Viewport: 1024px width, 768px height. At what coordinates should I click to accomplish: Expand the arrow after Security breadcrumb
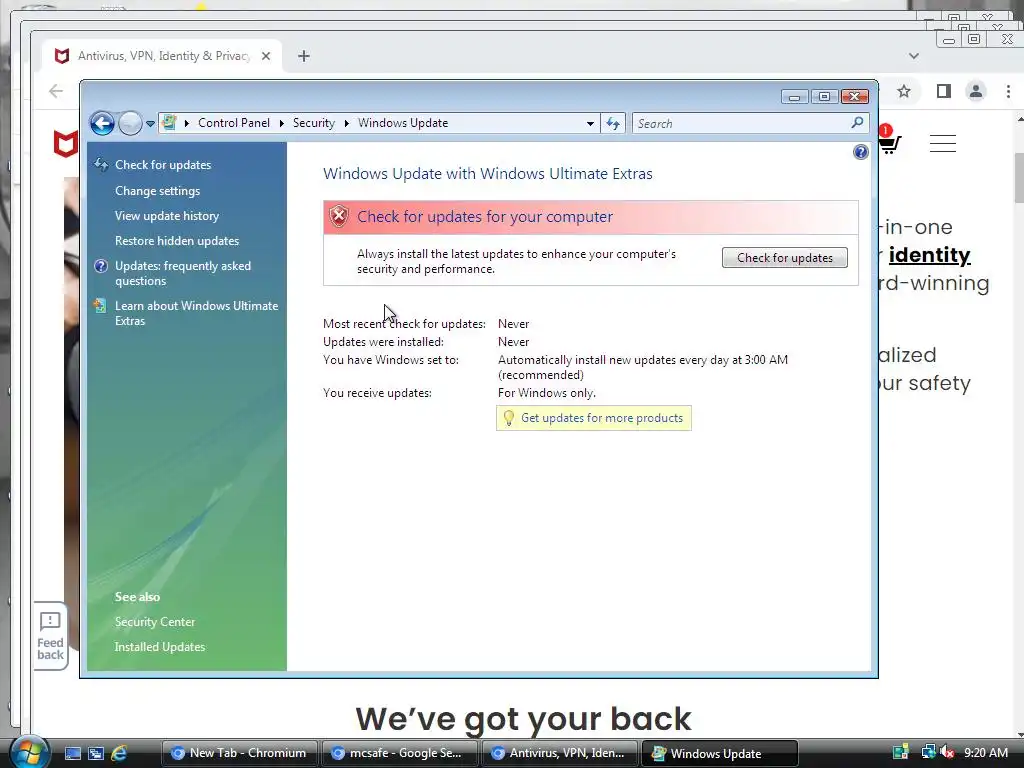347,123
